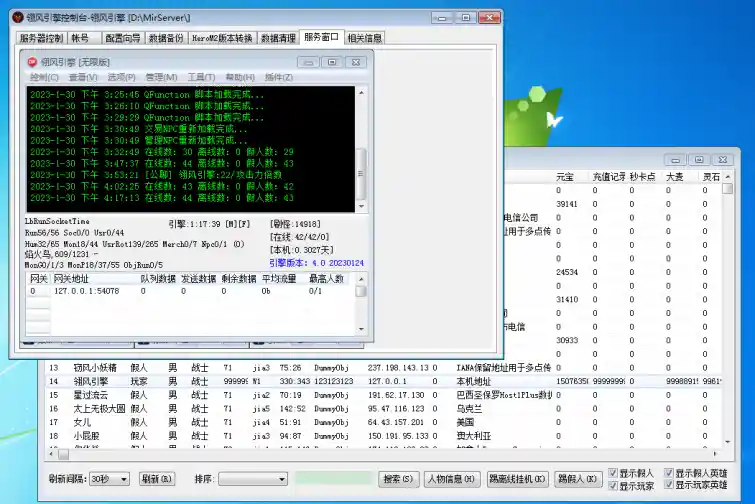Click the 乌克兰 location cell
The height and width of the screenshot is (504, 755).
469,409
